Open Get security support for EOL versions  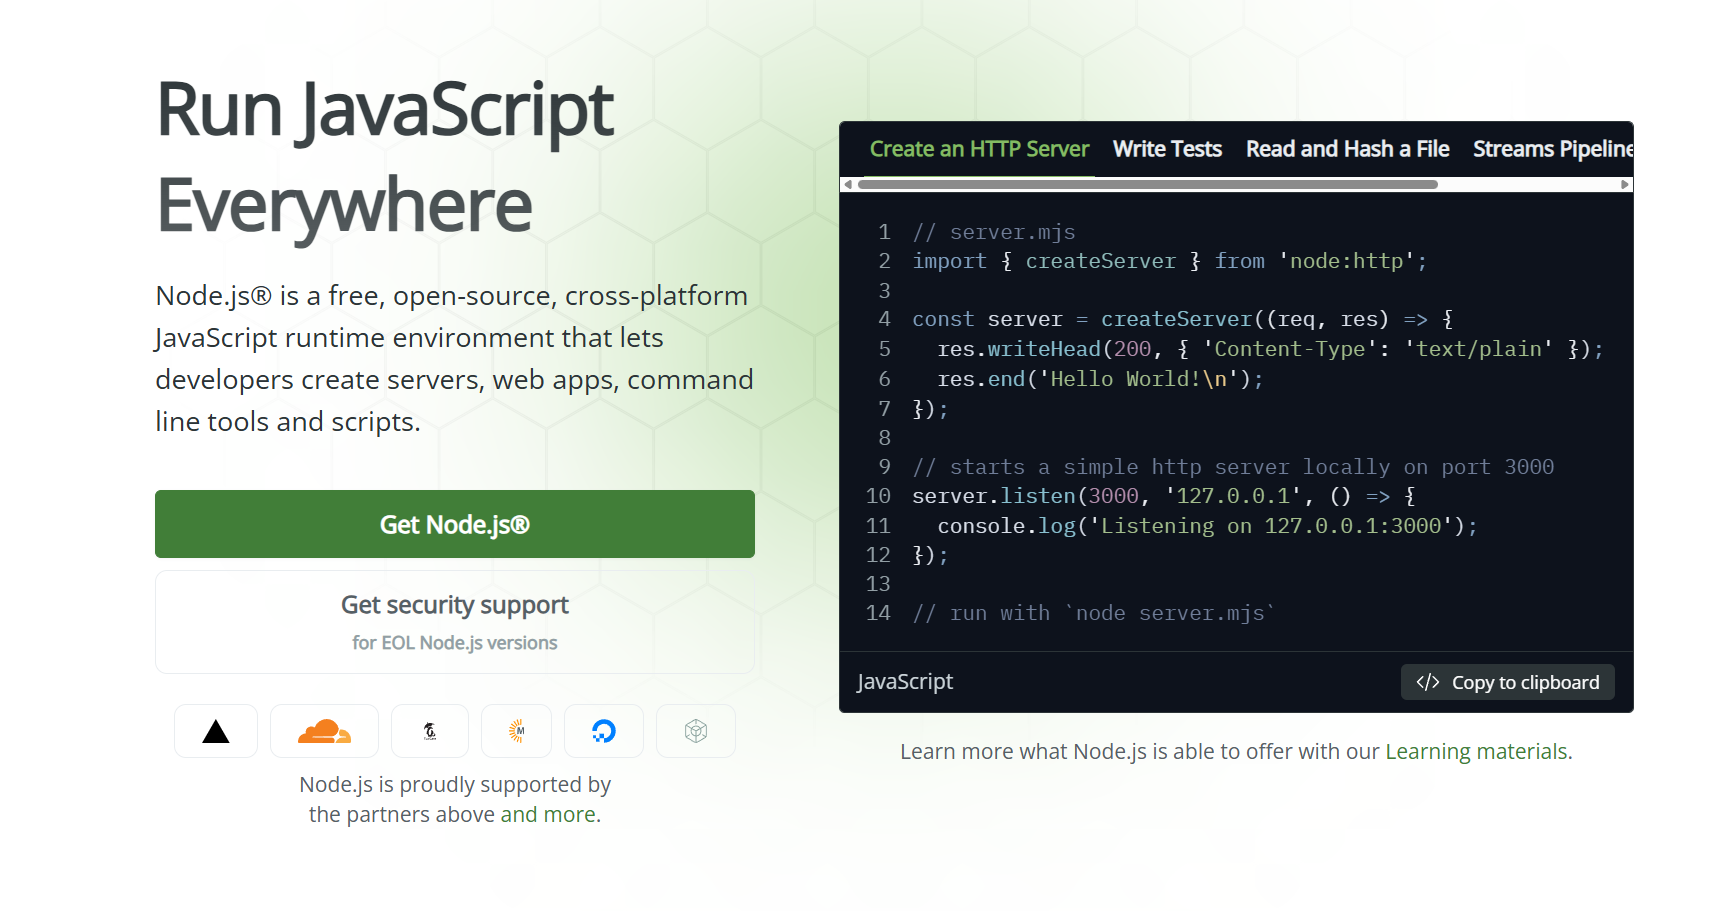coord(455,622)
